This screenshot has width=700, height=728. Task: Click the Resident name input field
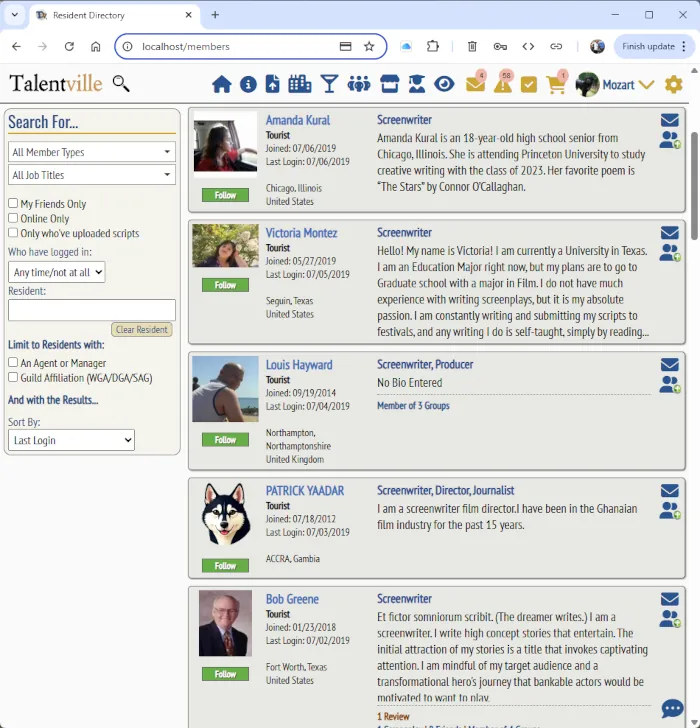[92, 310]
